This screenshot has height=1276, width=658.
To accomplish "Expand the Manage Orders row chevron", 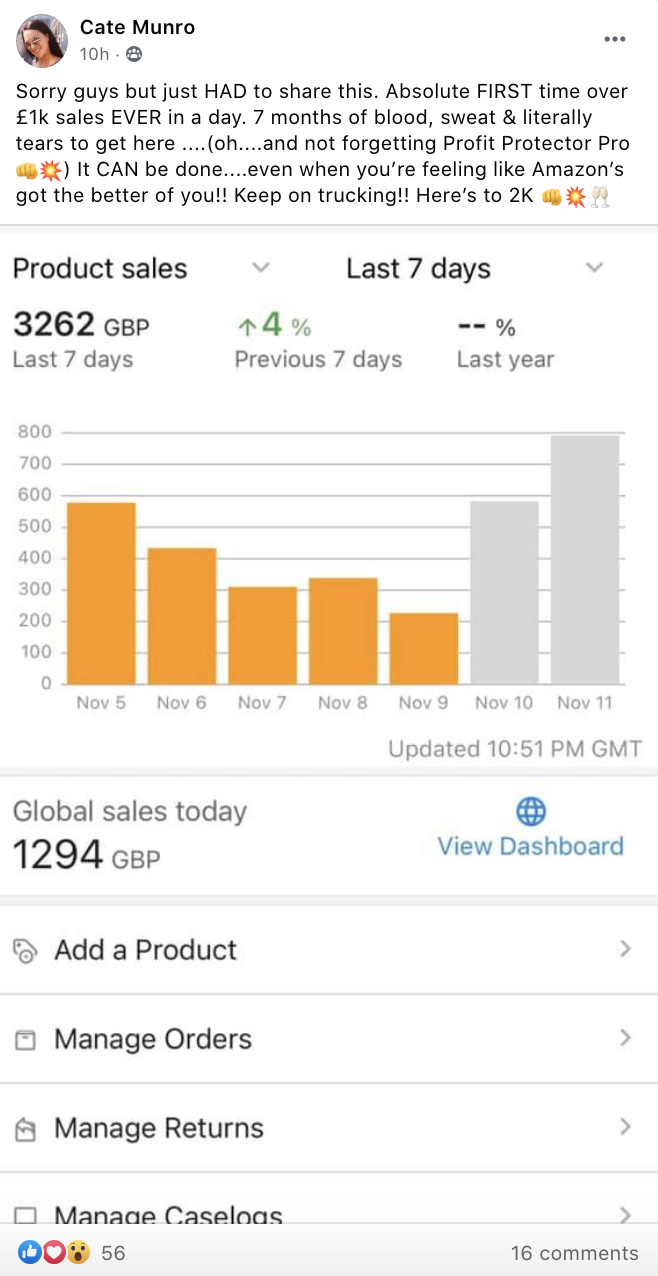I will [627, 1040].
